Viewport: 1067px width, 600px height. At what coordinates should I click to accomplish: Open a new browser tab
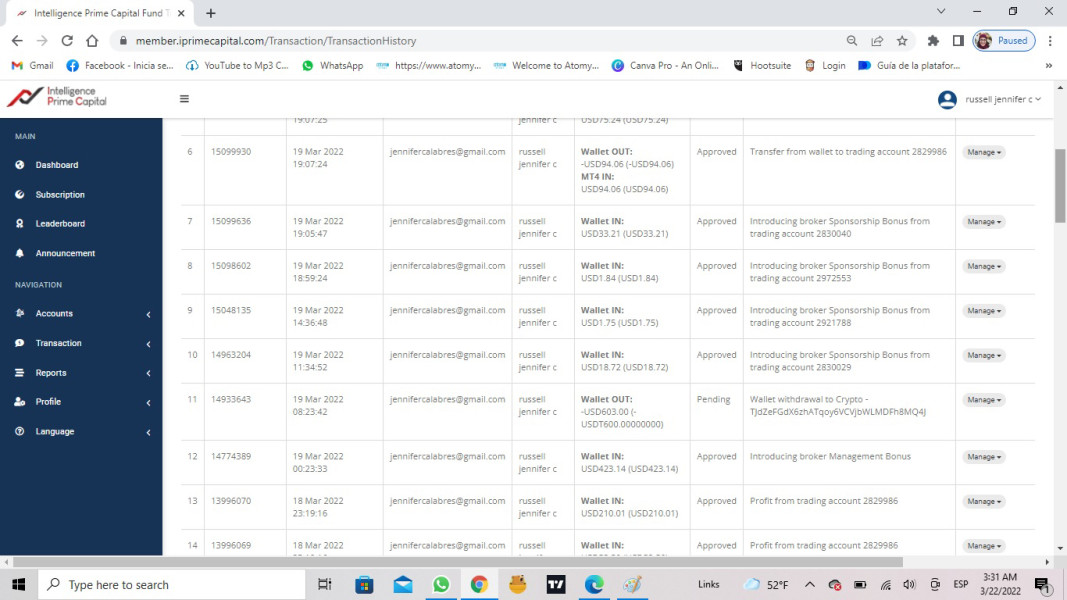pyautogui.click(x=211, y=13)
